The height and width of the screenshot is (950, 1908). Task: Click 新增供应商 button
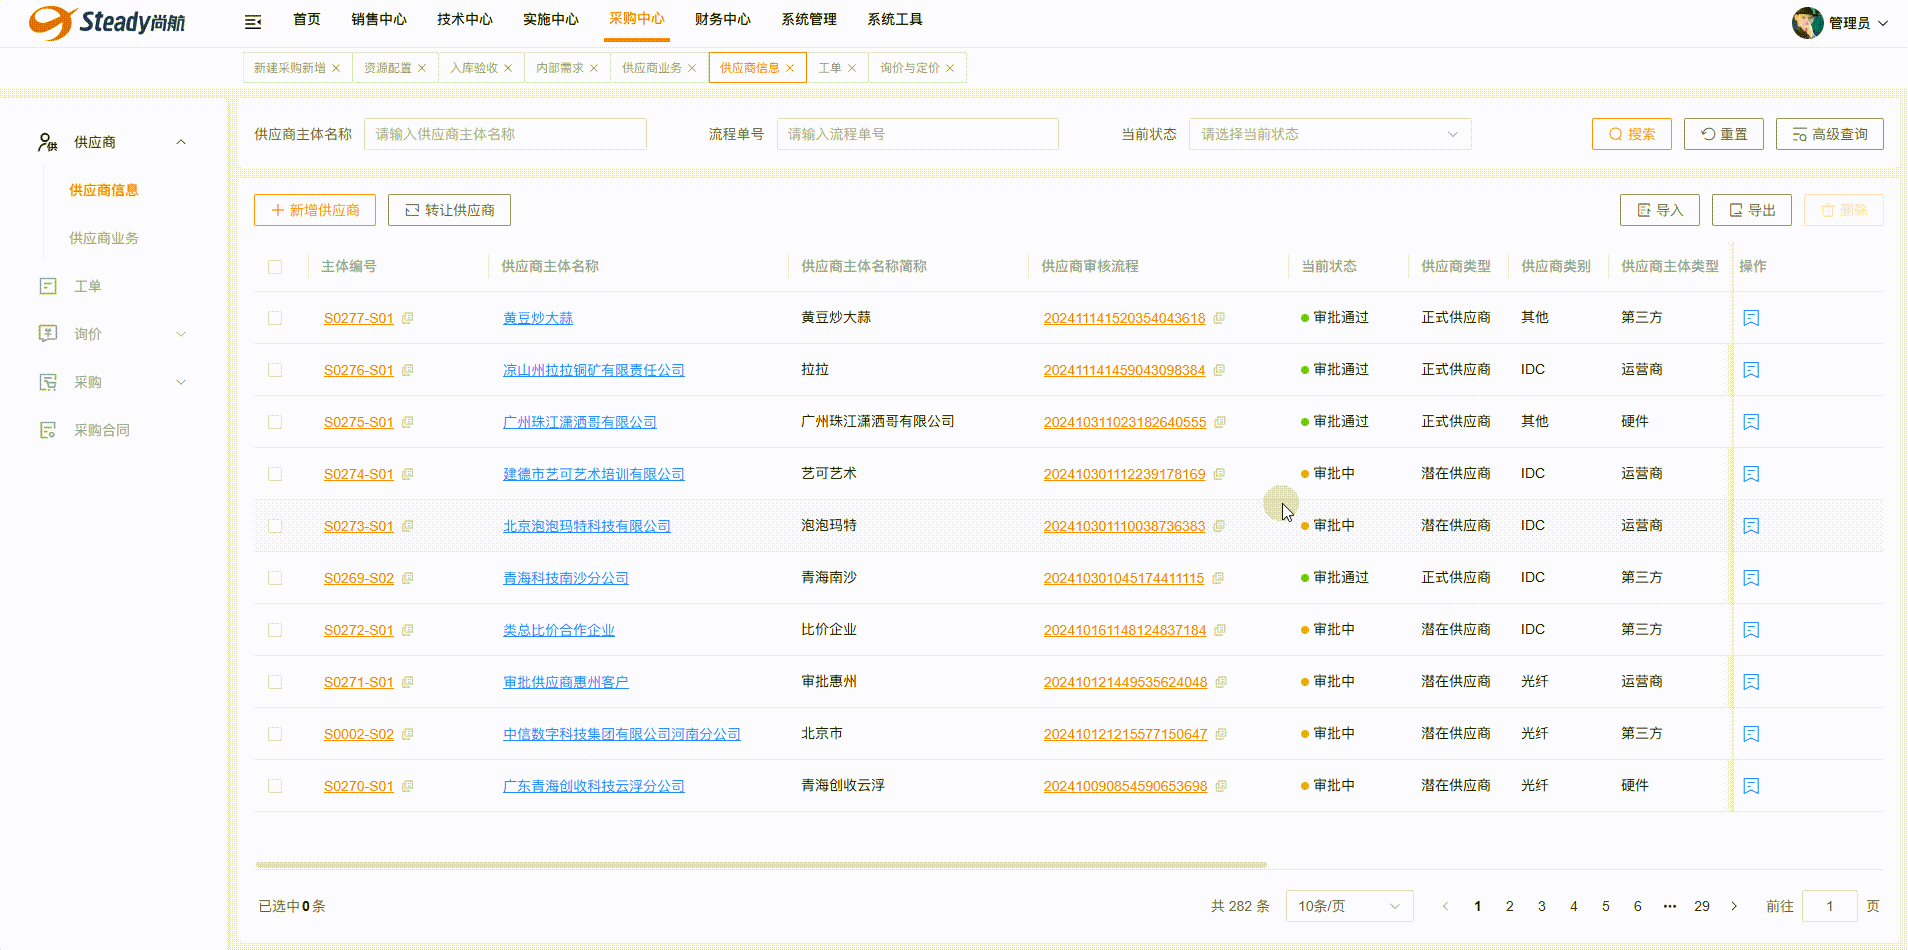point(315,210)
